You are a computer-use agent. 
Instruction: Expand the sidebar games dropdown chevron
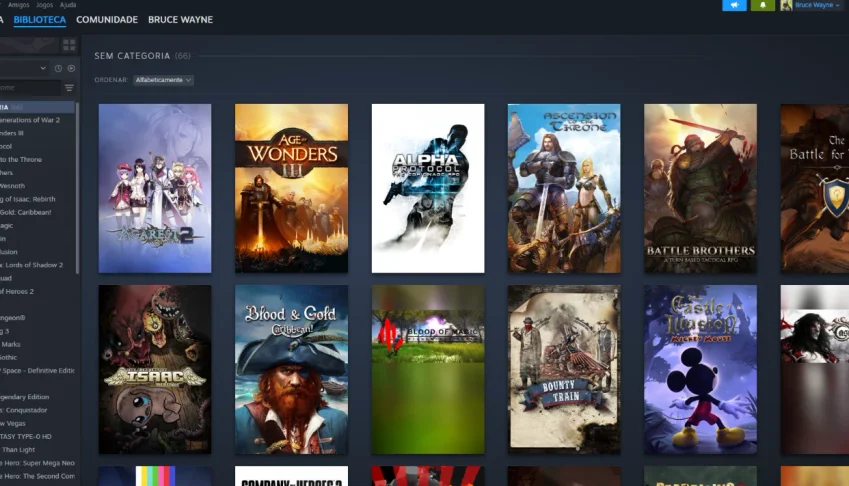[43, 69]
